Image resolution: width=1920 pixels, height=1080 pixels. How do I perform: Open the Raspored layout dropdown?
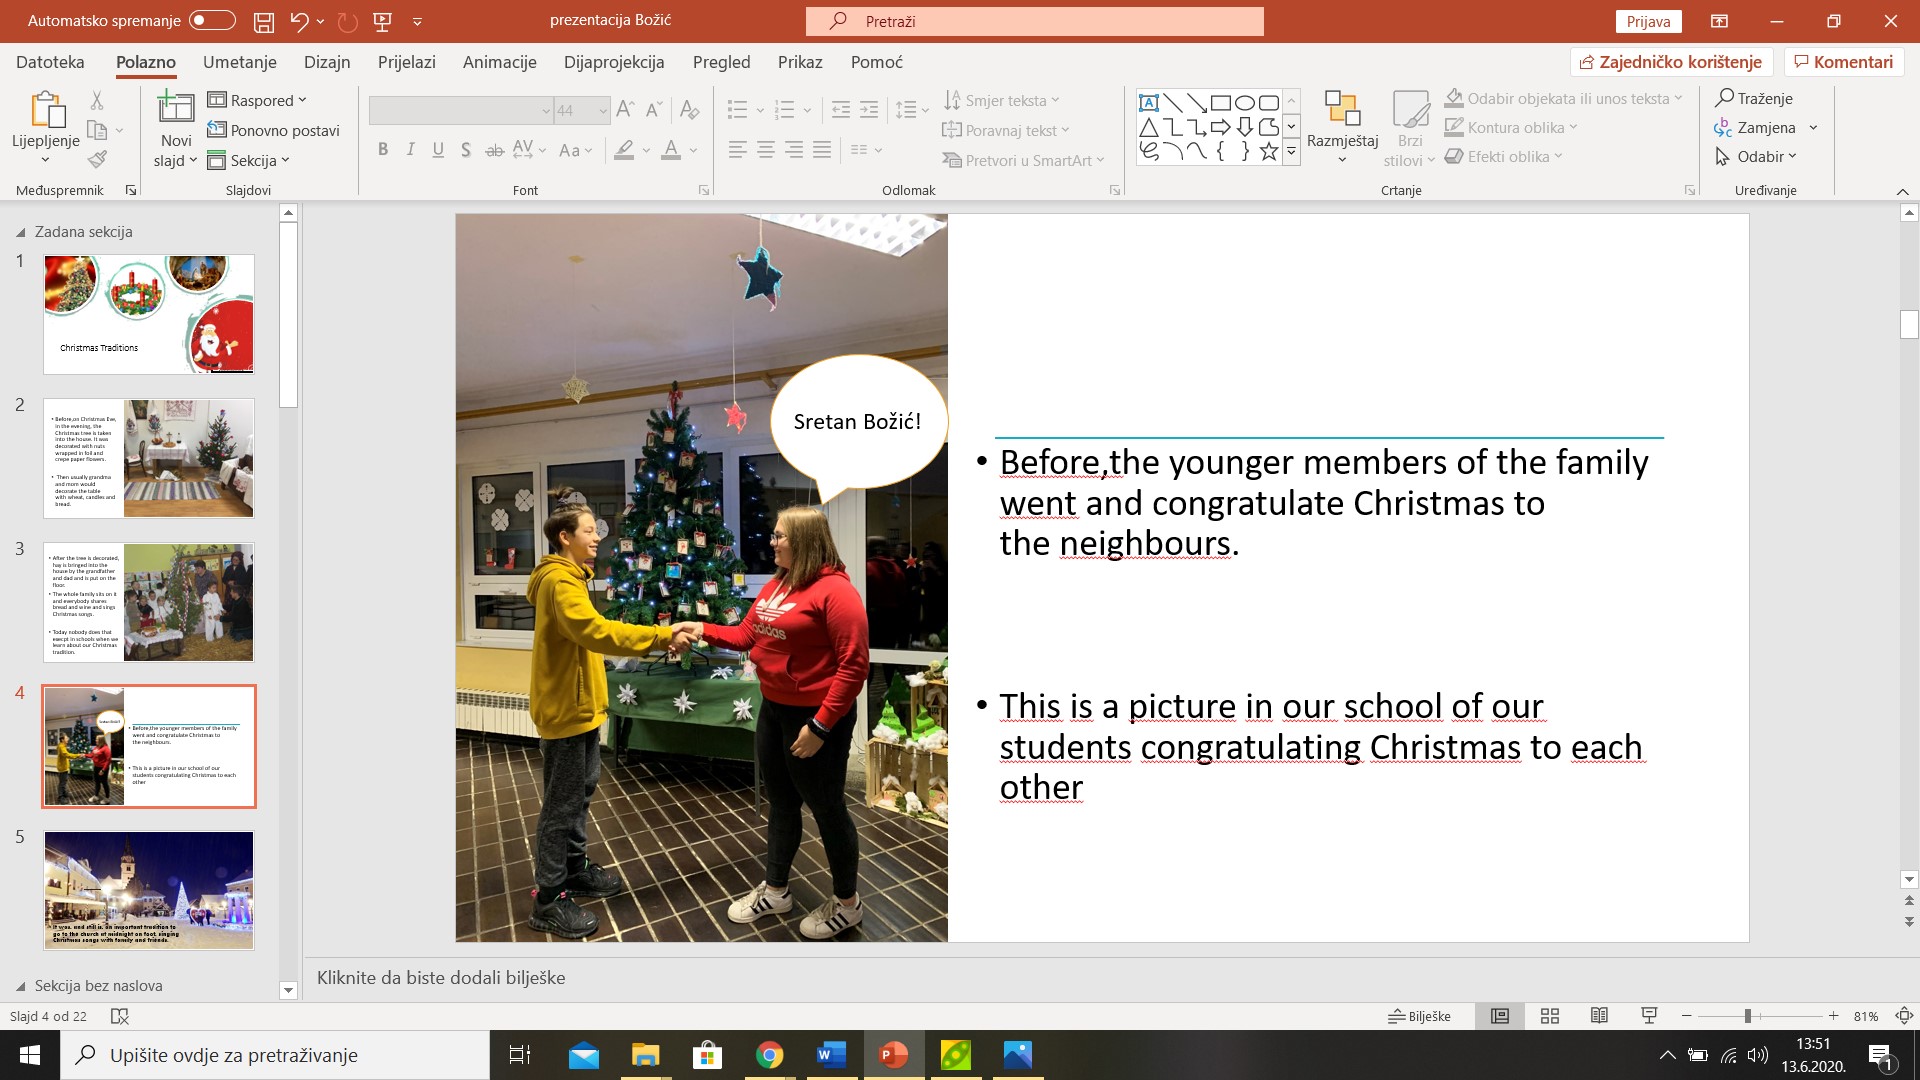(x=257, y=100)
